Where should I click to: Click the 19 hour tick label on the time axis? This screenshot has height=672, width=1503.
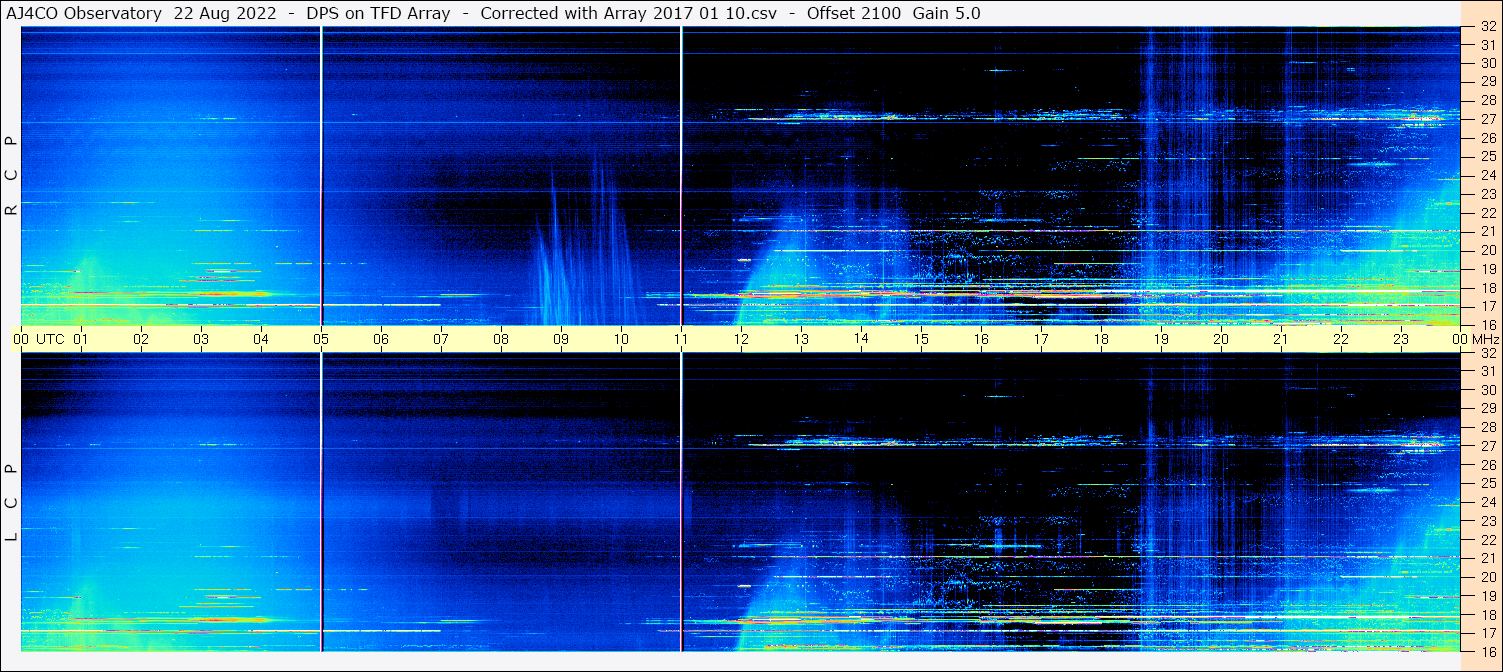pyautogui.click(x=1161, y=339)
